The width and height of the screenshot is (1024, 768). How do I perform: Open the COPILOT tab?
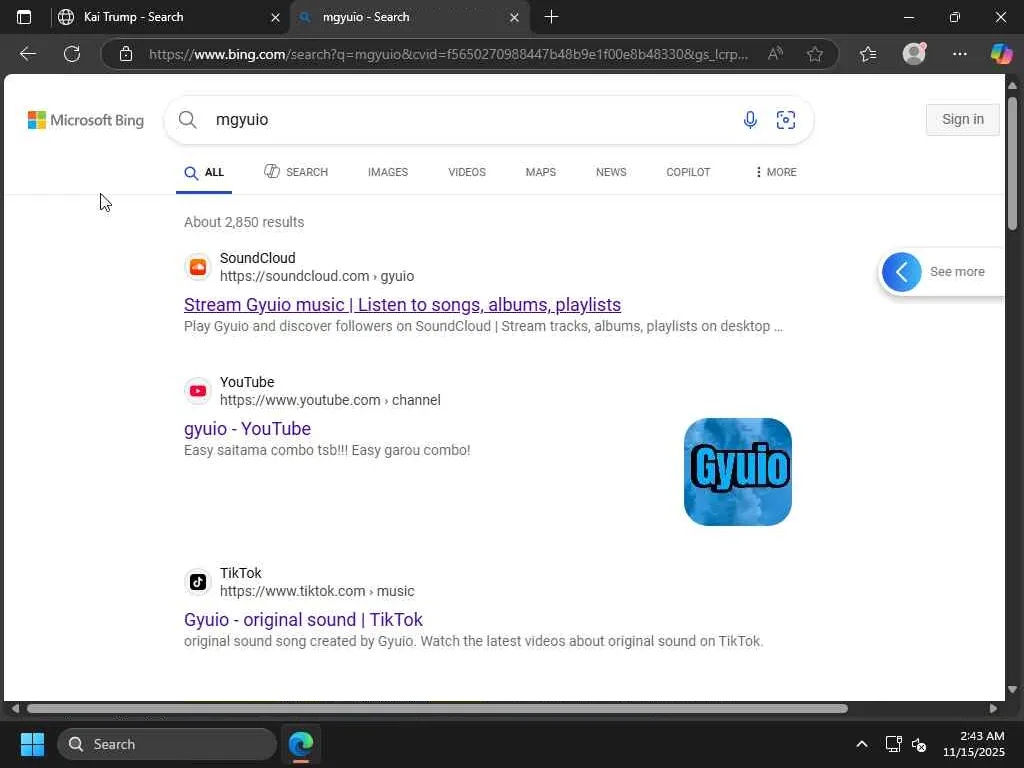tap(688, 172)
